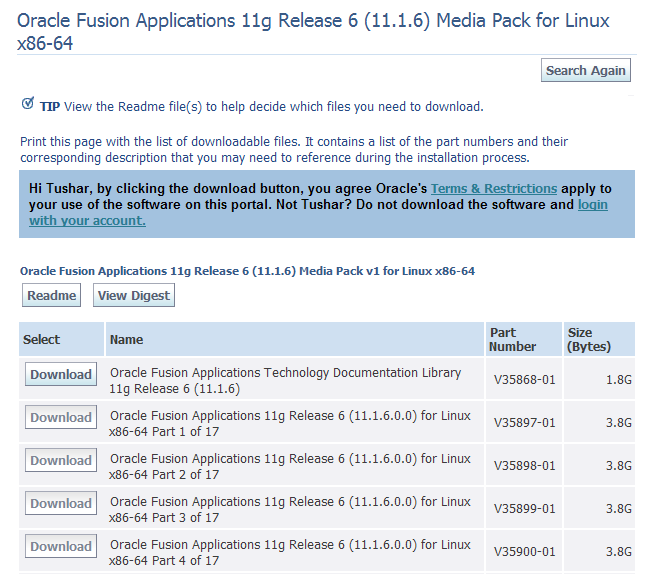Viewport: 658px width, 576px height.
Task: Click the page title Oracle Fusion Applications
Action: click(x=313, y=31)
